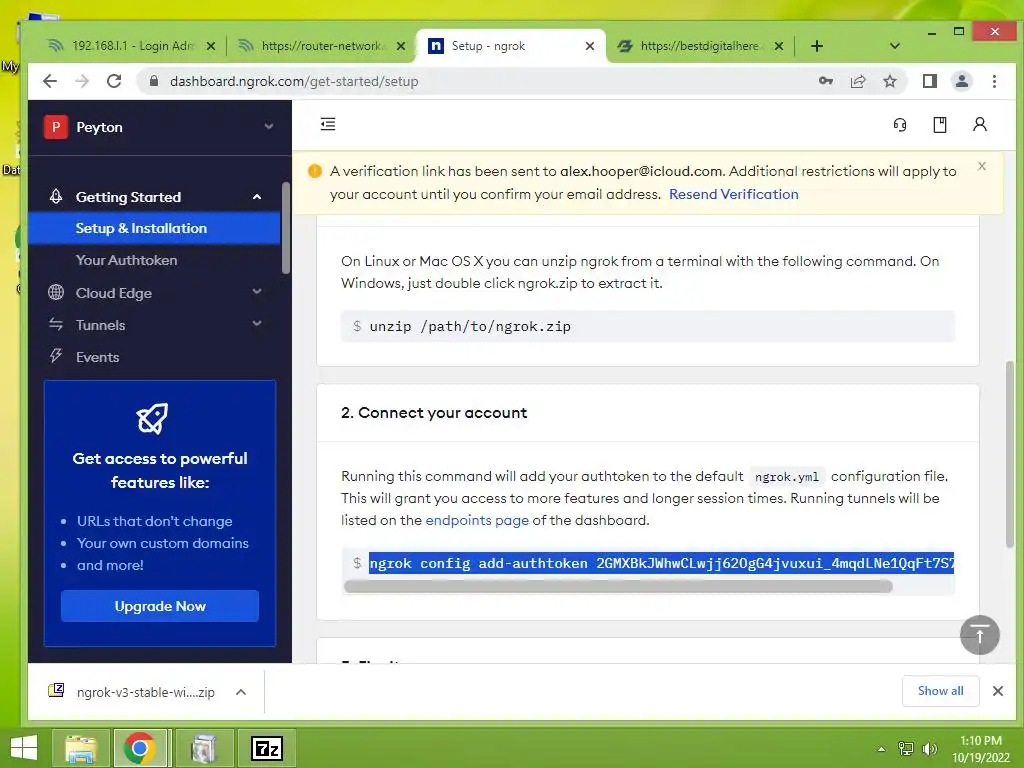Image resolution: width=1024 pixels, height=768 pixels.
Task: Open the new tab plus button
Action: pos(816,46)
